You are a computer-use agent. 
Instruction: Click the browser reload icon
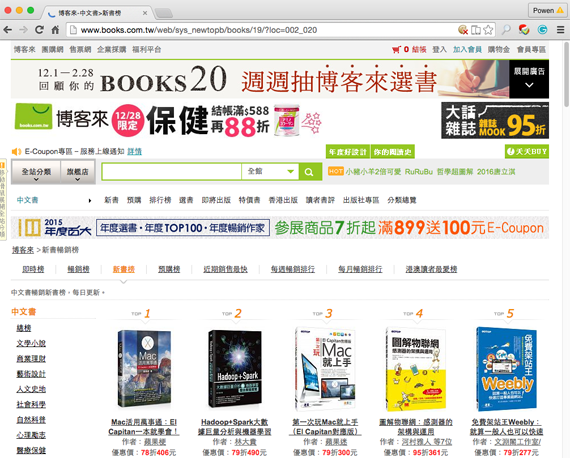coord(39,30)
